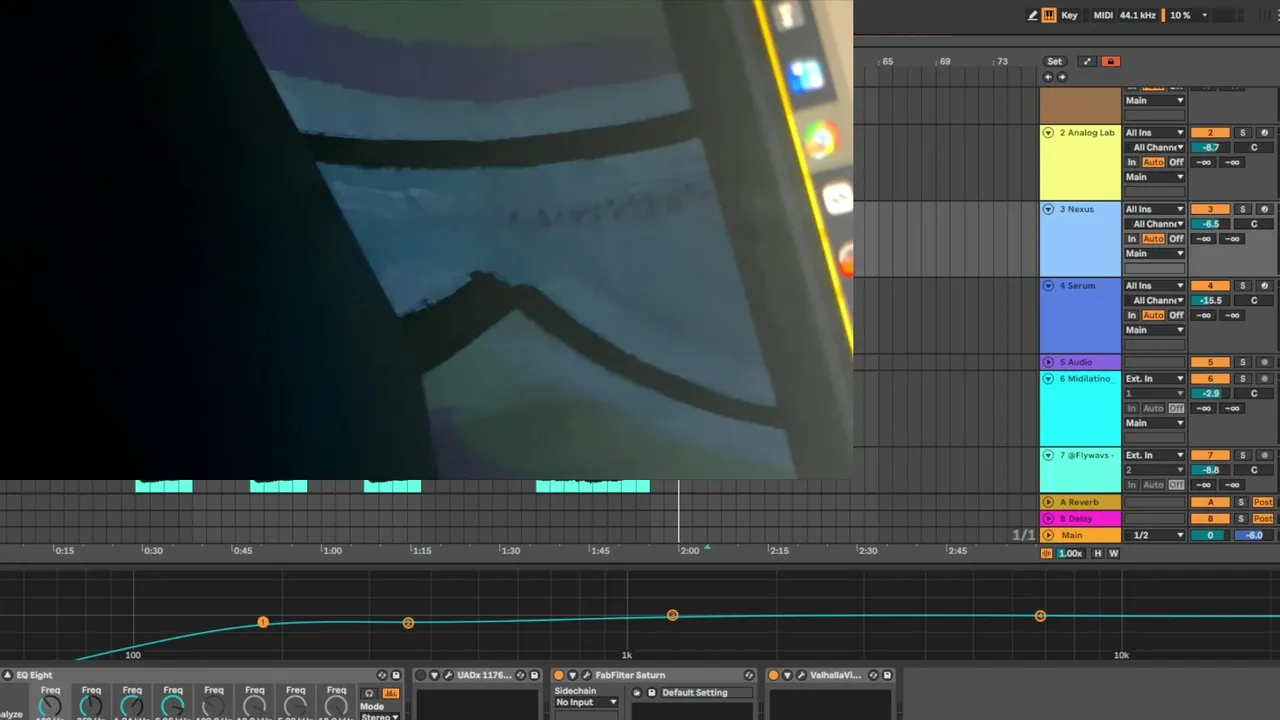The image size is (1280, 720).
Task: Click the tempo follower icon beside 1.00x
Action: click(x=1047, y=553)
